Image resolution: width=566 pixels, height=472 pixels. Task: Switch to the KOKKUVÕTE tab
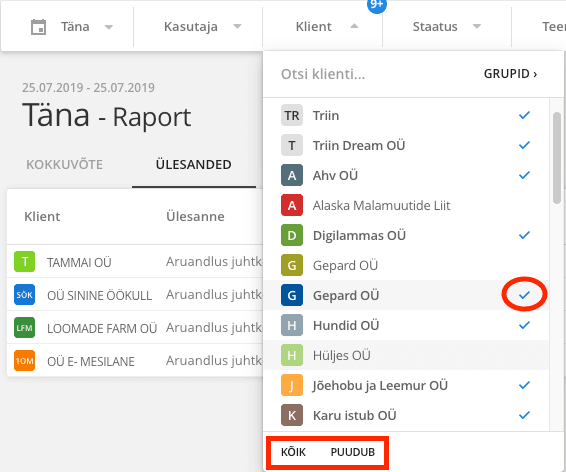click(x=64, y=165)
